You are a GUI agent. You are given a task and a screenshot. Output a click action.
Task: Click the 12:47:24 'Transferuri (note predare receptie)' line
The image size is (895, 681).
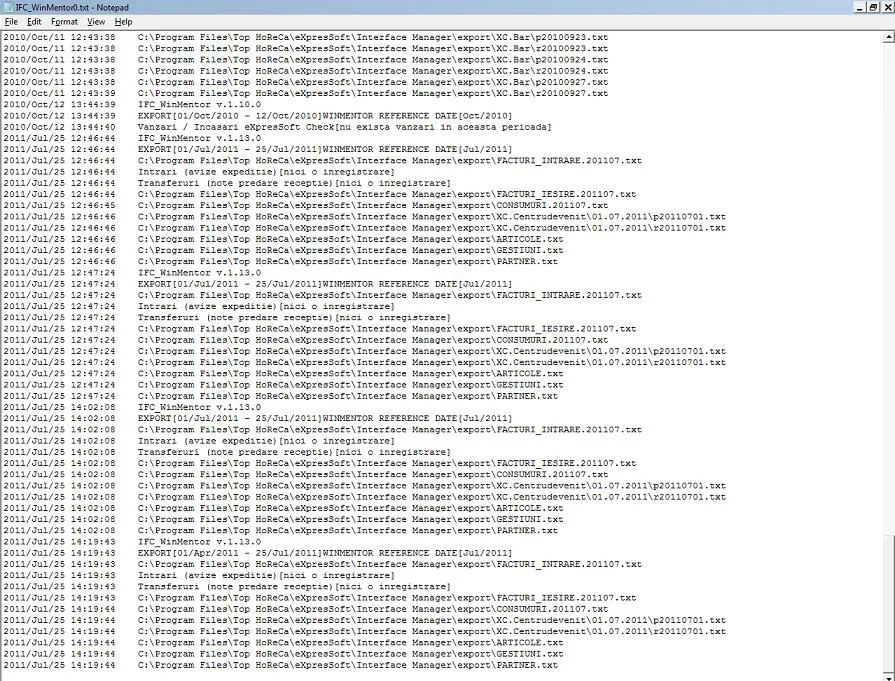tap(227, 318)
